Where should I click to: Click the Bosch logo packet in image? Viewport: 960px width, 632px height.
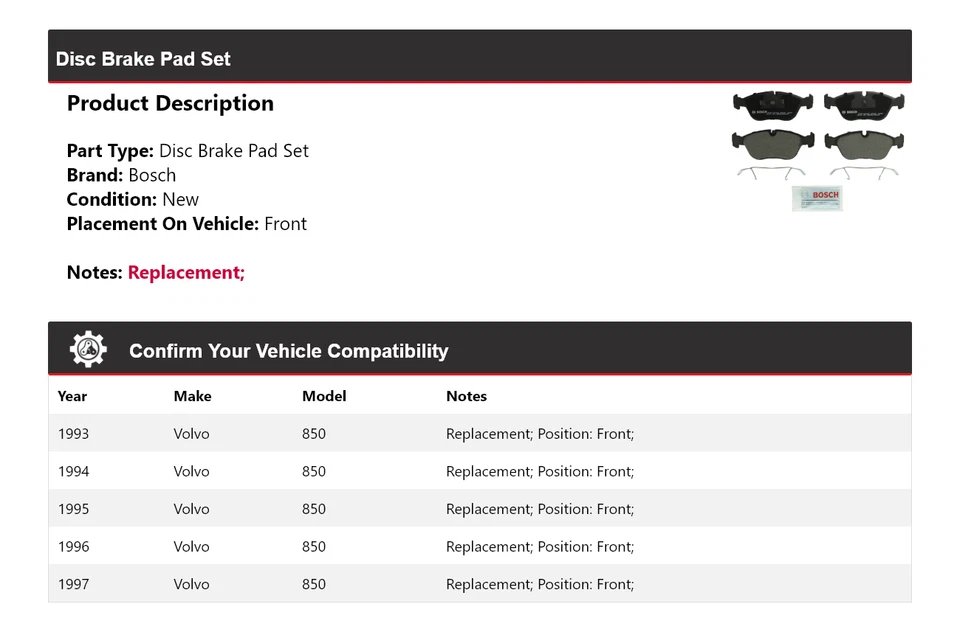pyautogui.click(x=817, y=197)
